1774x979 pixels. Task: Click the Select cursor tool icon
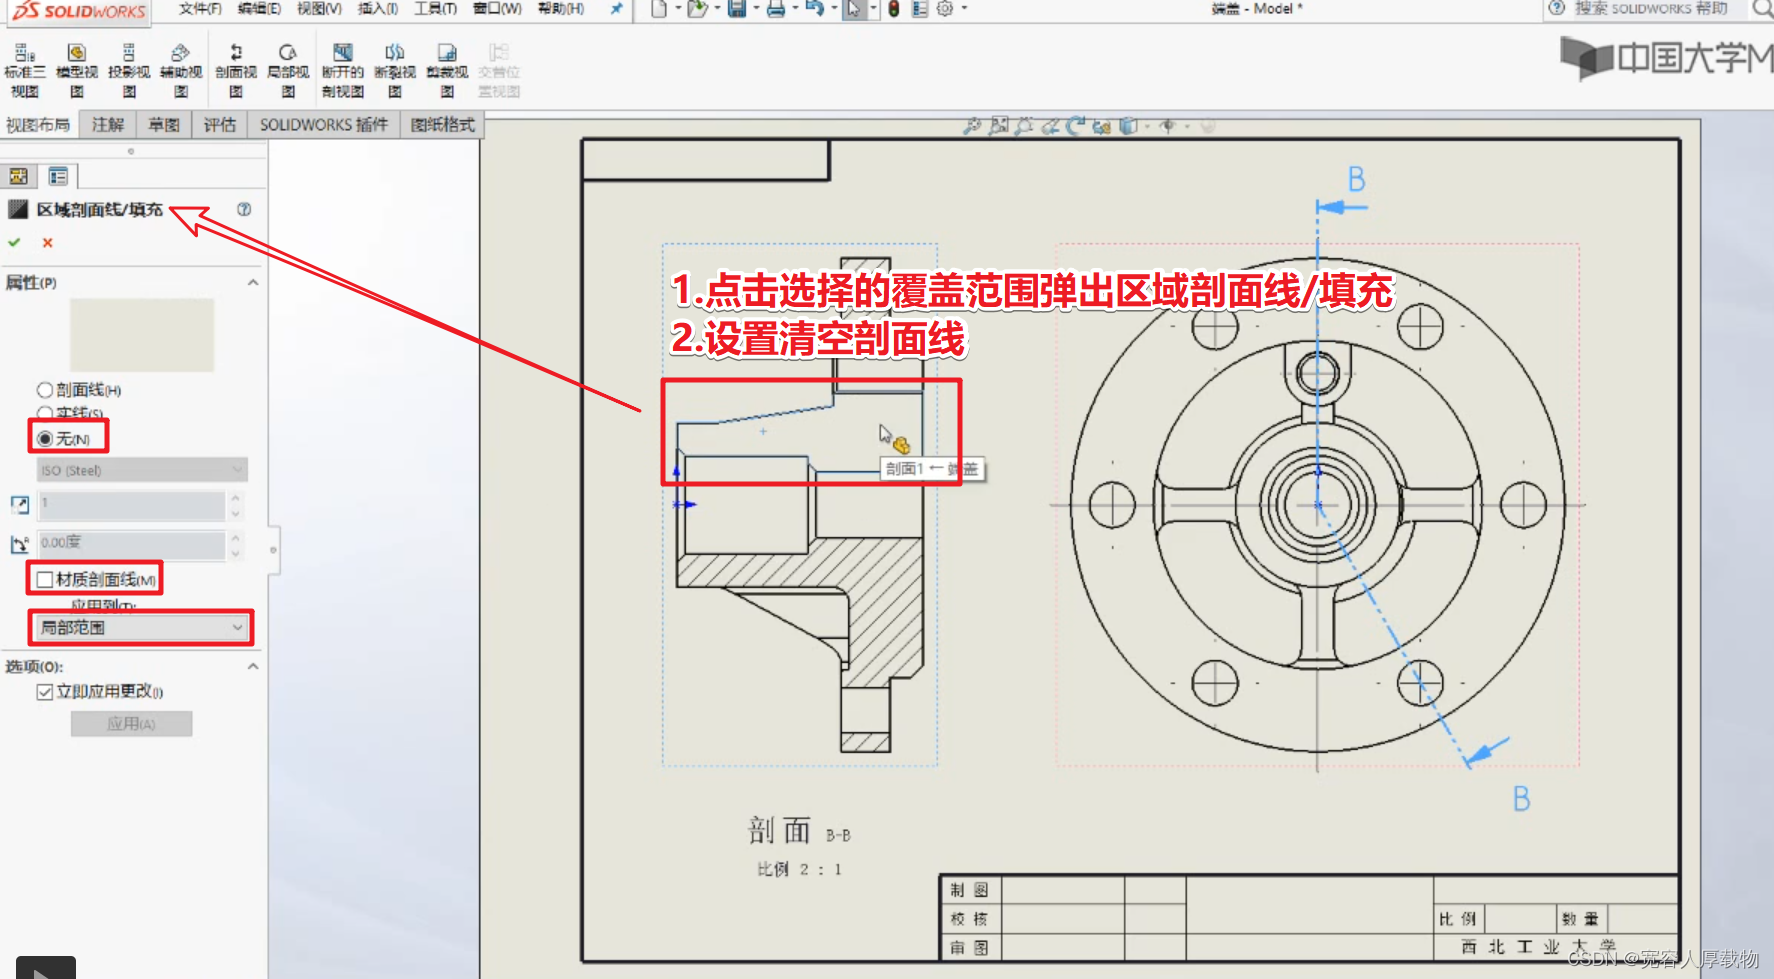coord(854,9)
